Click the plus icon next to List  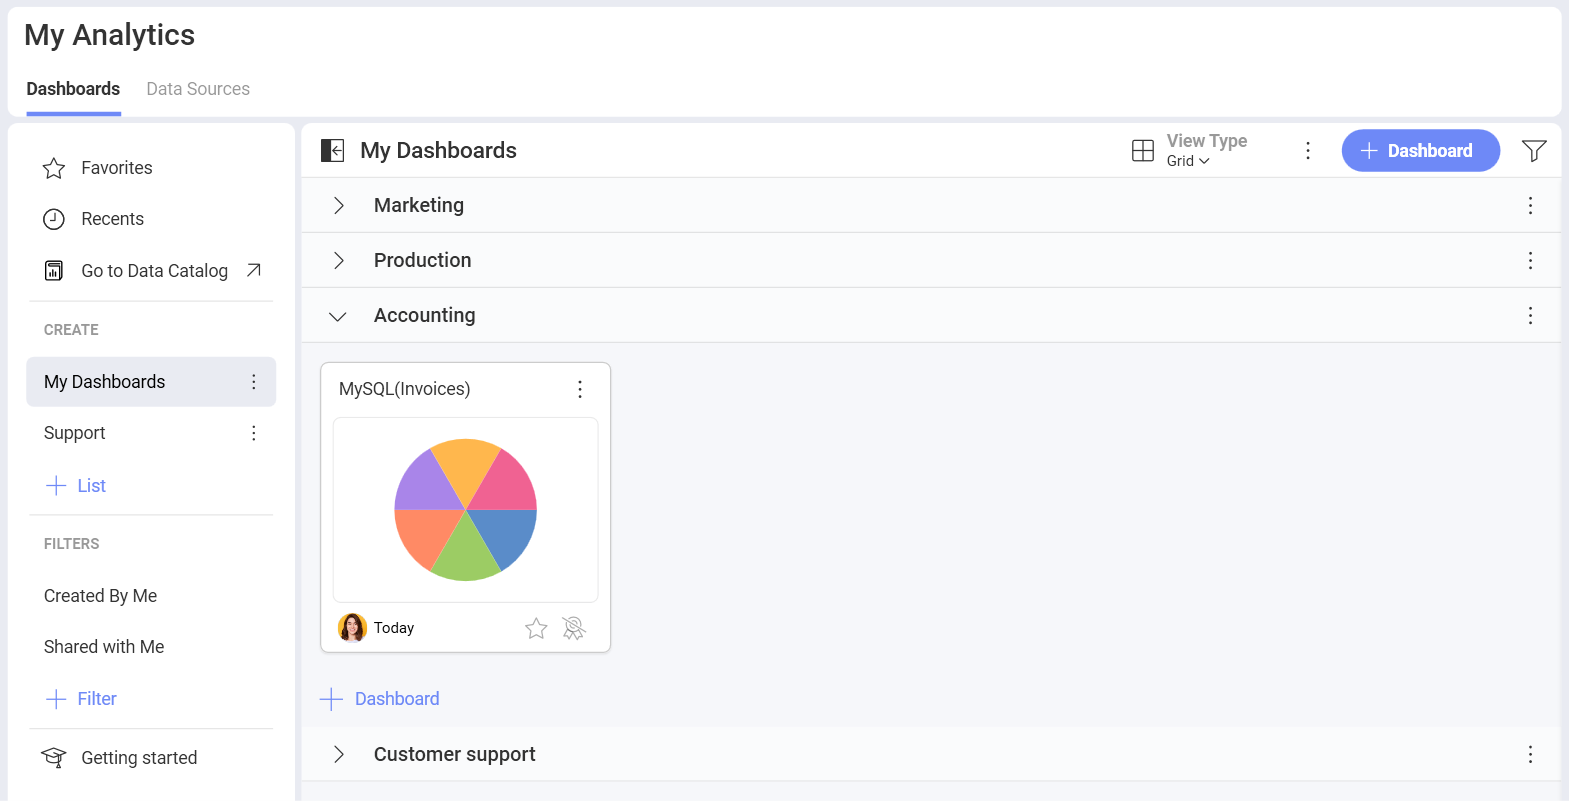(56, 486)
